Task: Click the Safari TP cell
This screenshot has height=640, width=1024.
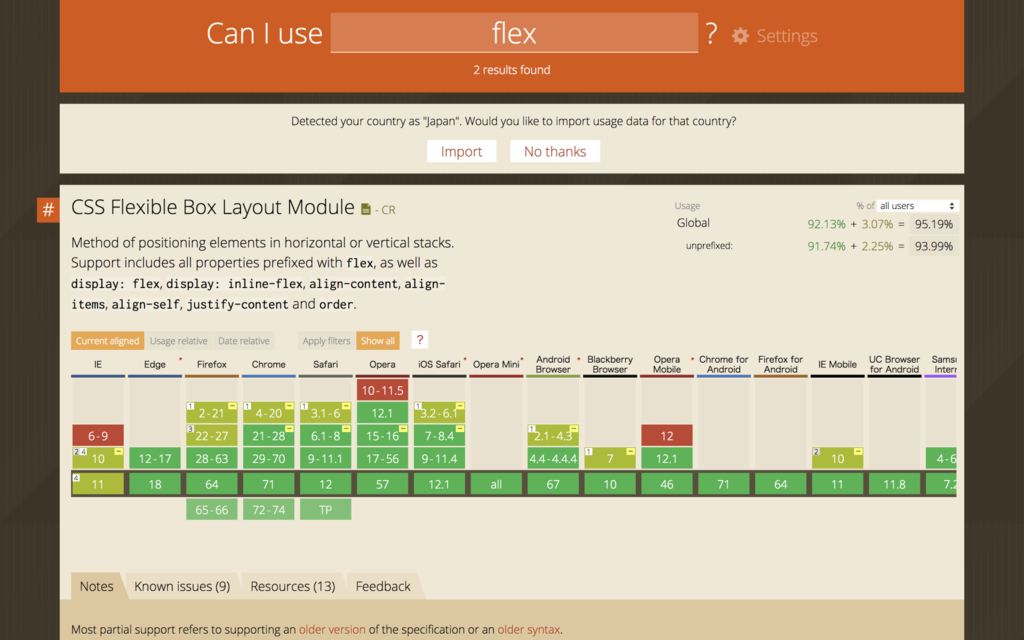Action: click(325, 509)
